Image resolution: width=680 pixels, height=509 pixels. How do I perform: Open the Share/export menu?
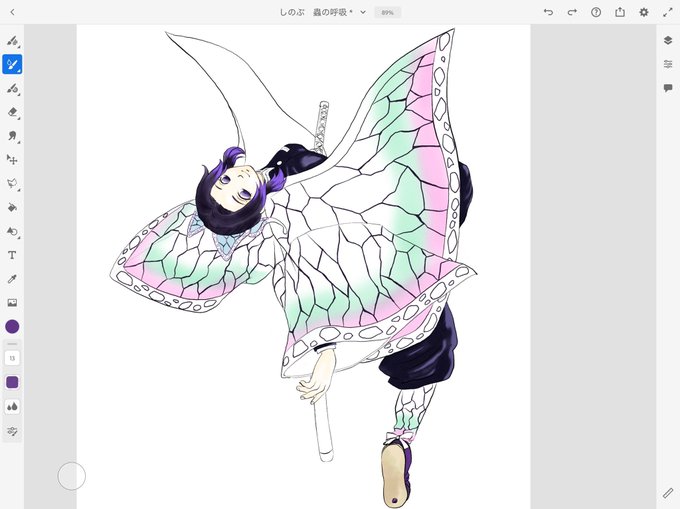620,12
